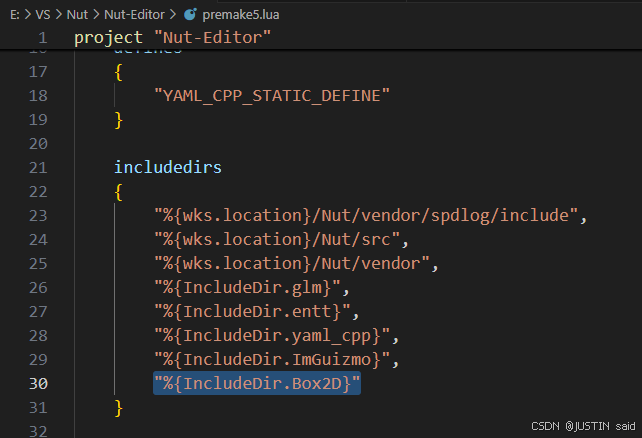Click the IncludeDir.glm line

coord(251,288)
